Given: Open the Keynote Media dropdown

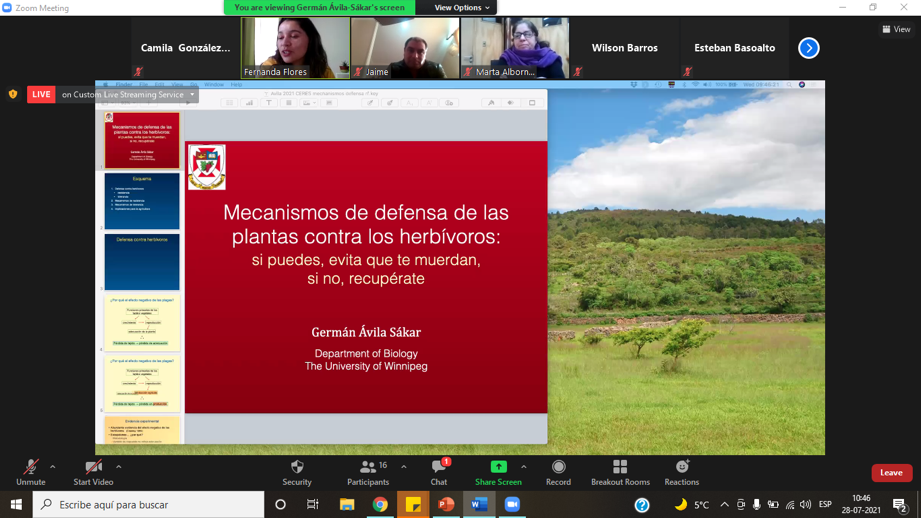Looking at the screenshot, I should 309,102.
